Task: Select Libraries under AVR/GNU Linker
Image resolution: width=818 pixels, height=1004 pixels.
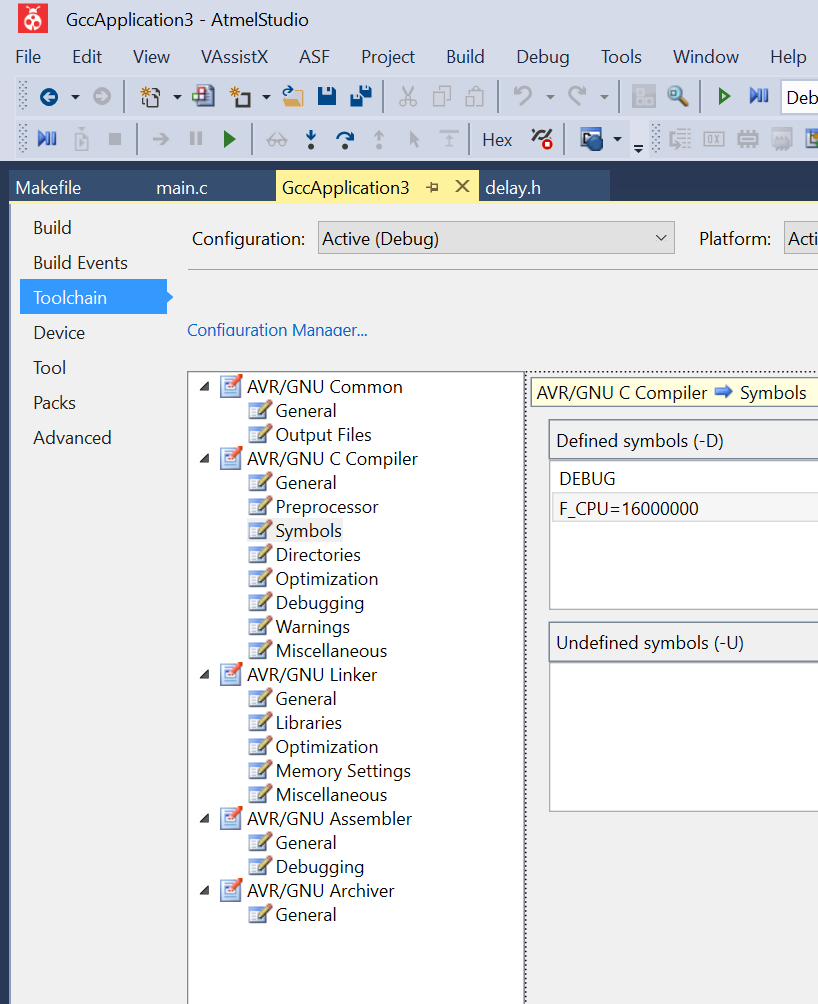Action: click(x=309, y=722)
